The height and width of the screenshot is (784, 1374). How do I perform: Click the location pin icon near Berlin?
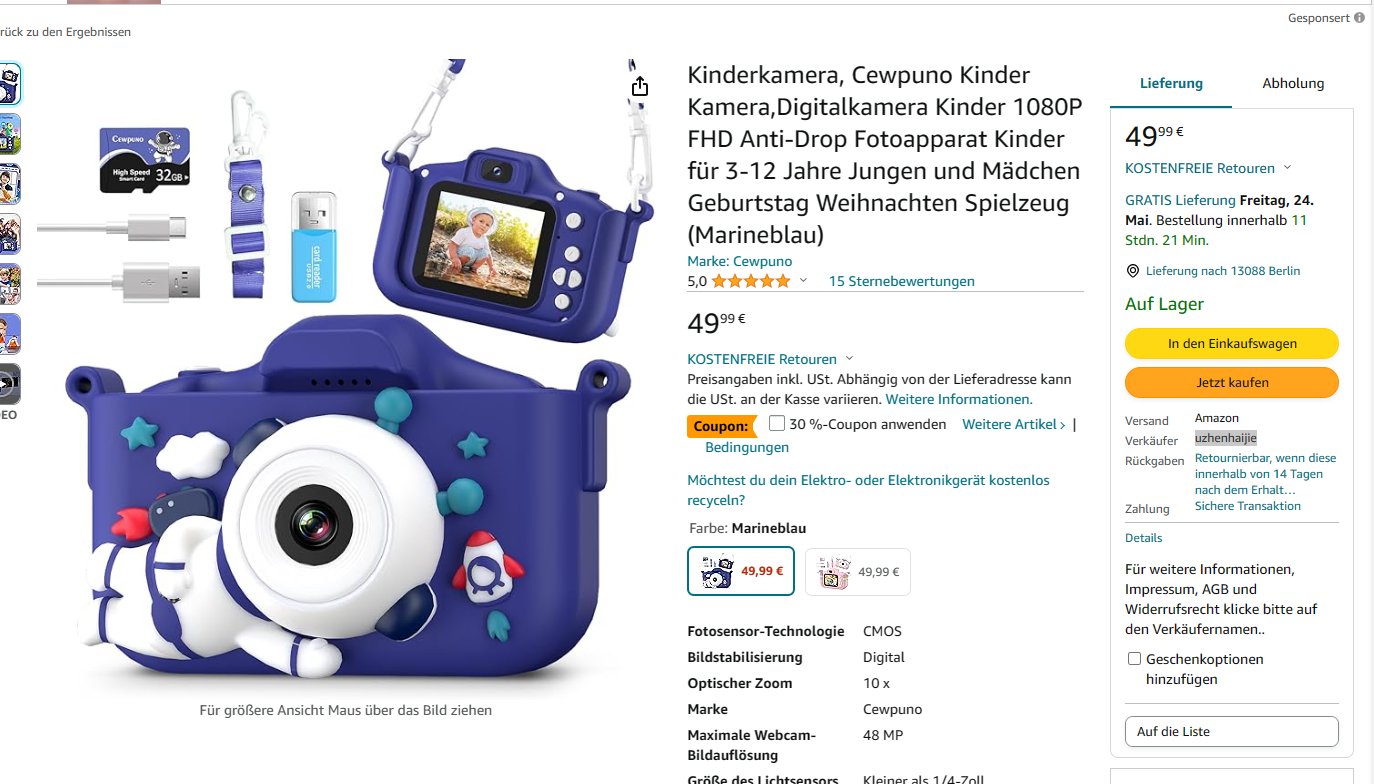pos(1132,271)
